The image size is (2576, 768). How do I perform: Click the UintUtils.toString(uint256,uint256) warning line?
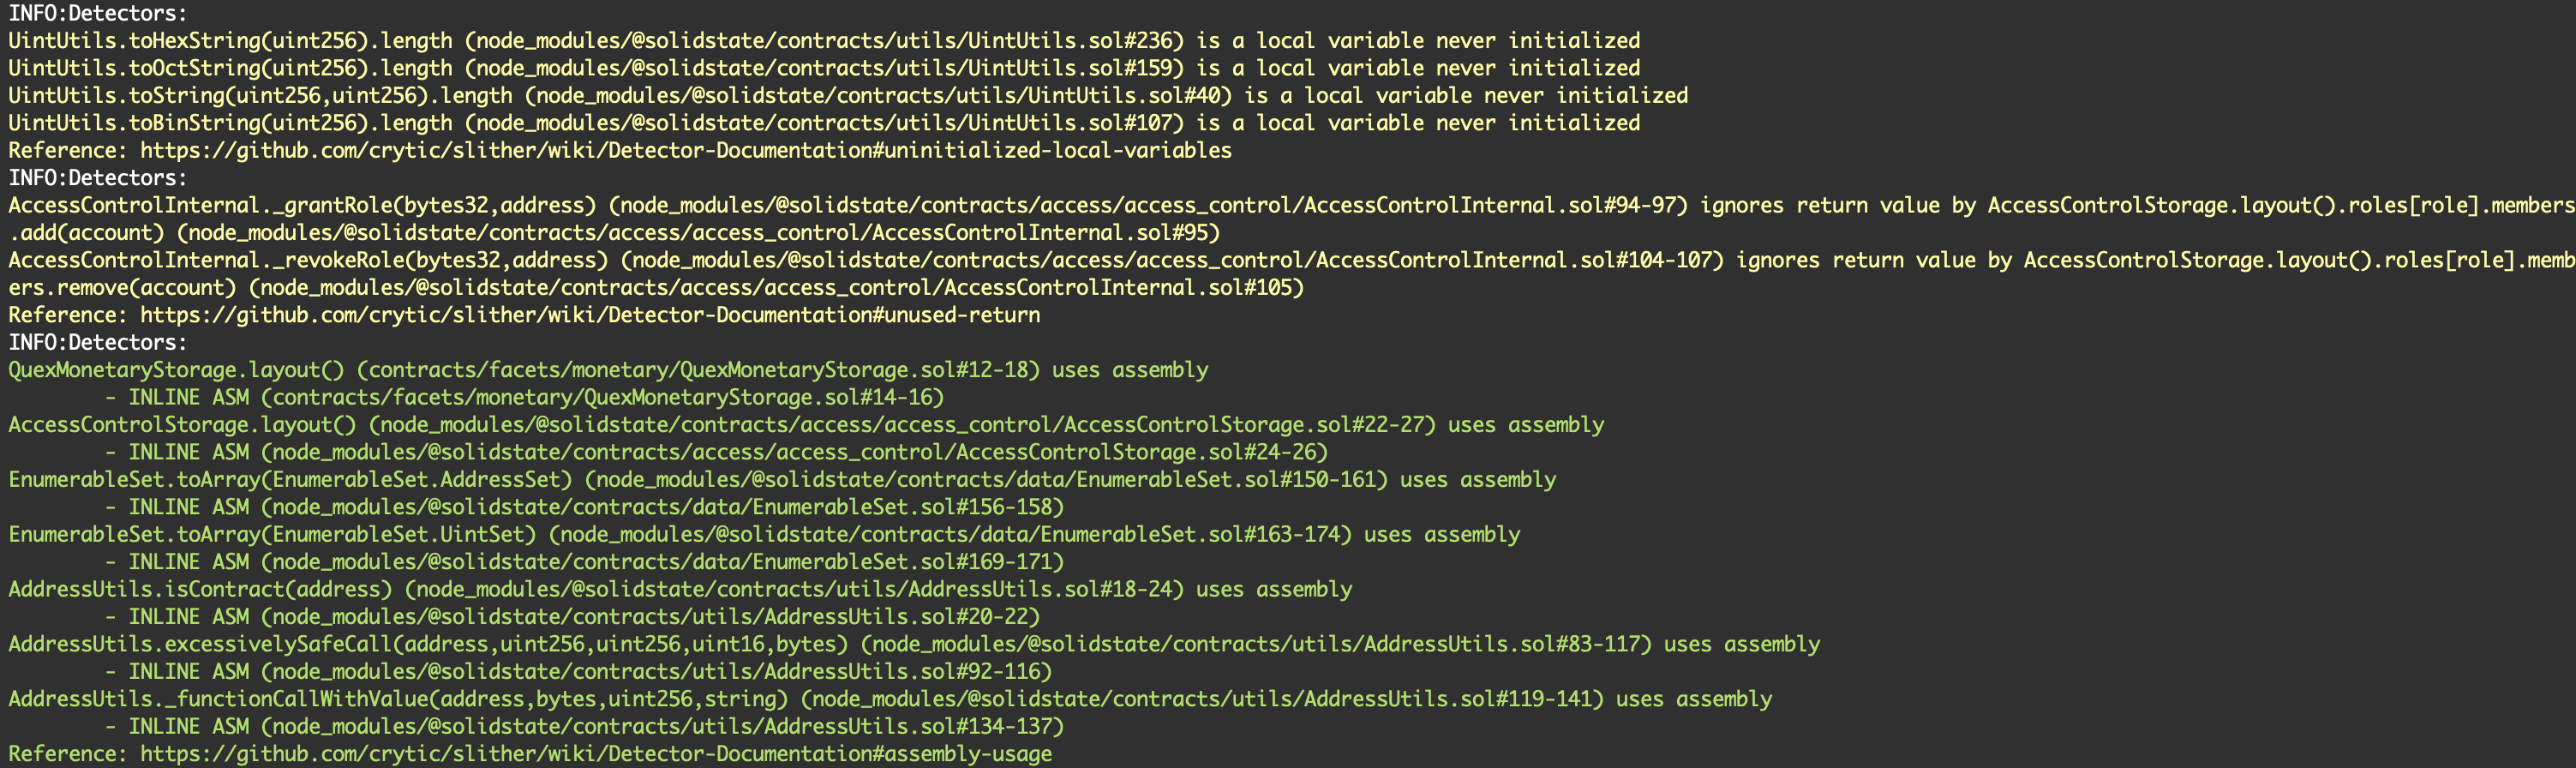[848, 96]
